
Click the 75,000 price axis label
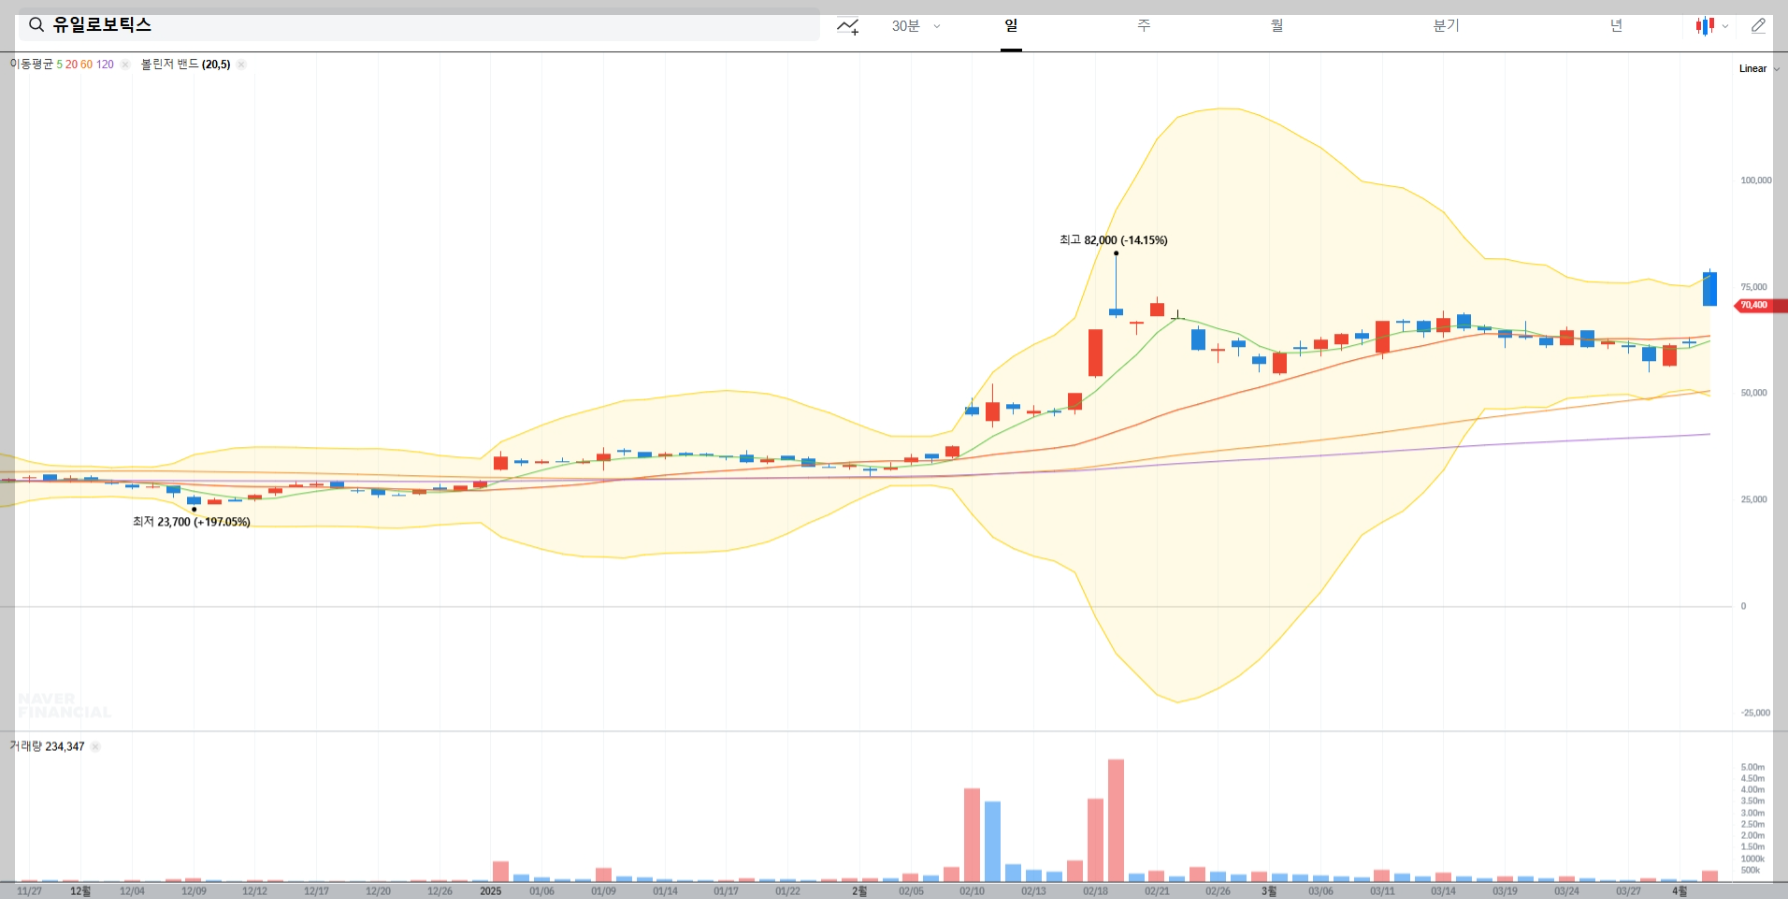point(1754,287)
